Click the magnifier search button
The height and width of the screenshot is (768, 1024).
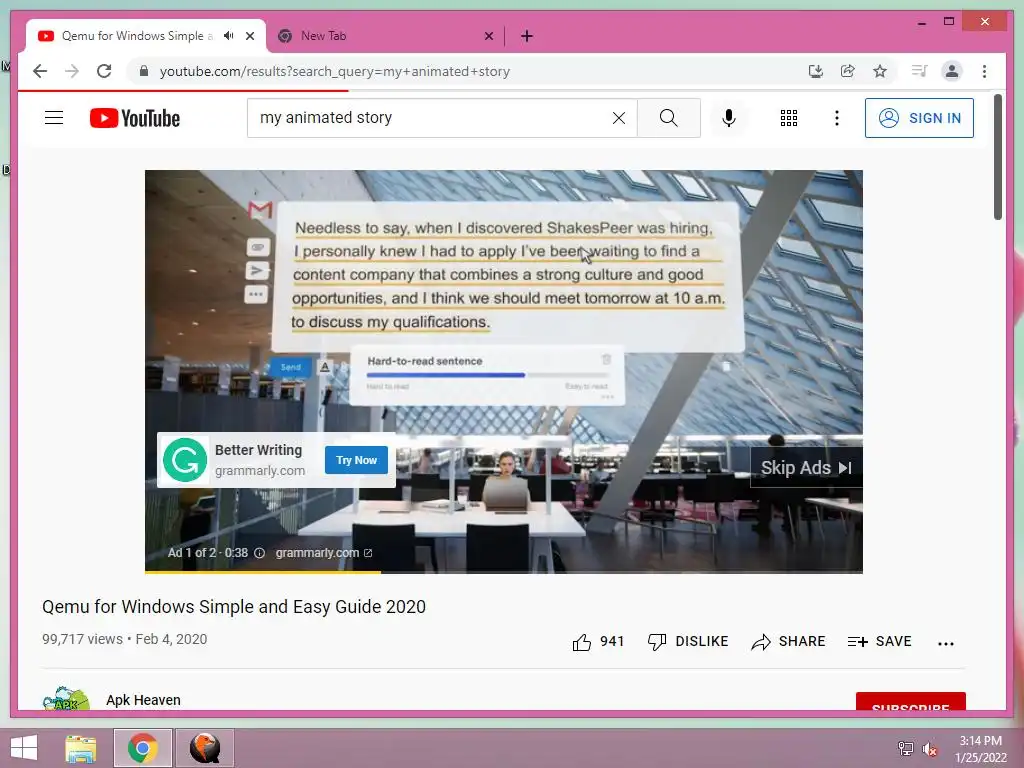[668, 118]
